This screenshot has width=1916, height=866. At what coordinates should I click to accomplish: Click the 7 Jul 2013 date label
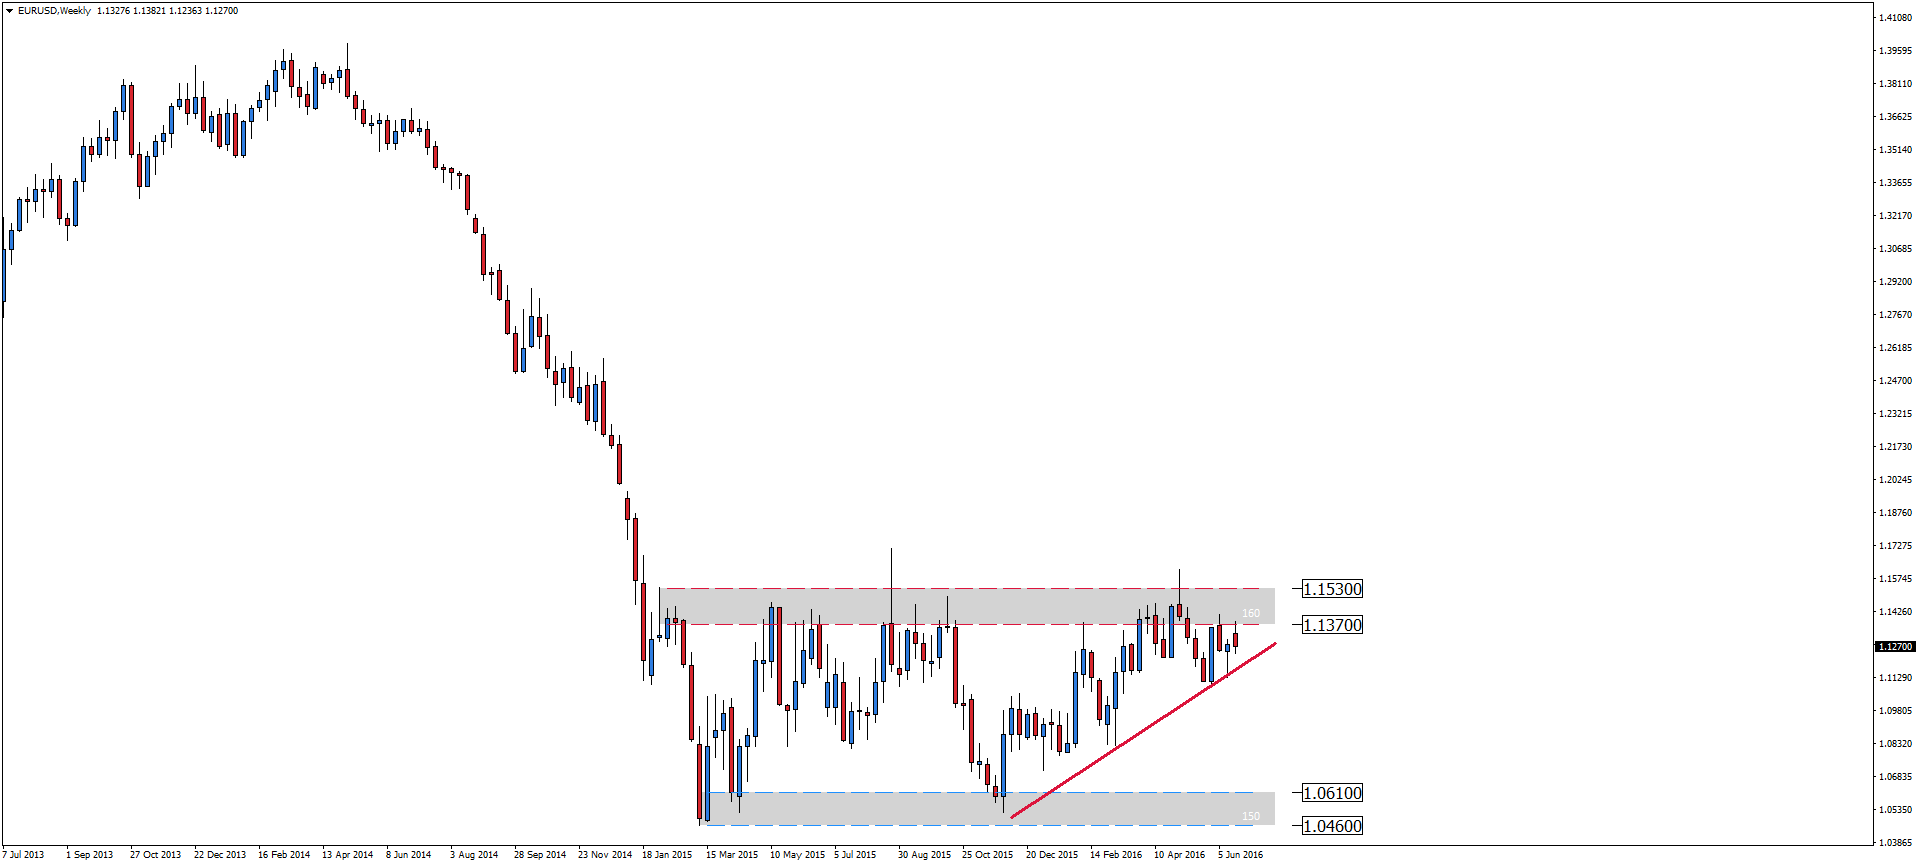click(23, 855)
